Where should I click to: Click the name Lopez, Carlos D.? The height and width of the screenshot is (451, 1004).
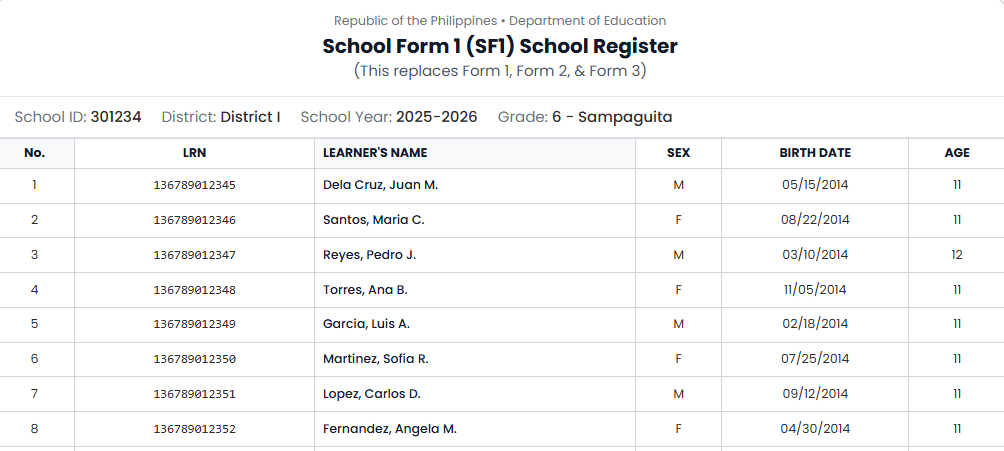point(371,394)
